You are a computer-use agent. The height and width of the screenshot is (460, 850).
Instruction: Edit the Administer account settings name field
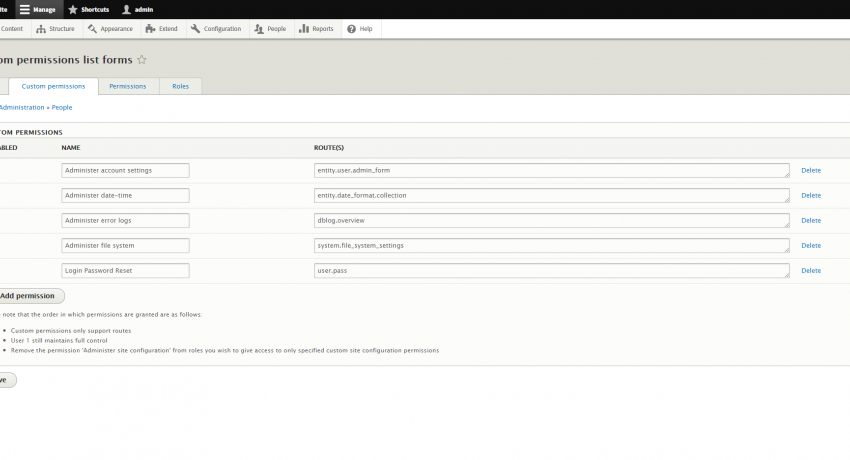click(125, 170)
